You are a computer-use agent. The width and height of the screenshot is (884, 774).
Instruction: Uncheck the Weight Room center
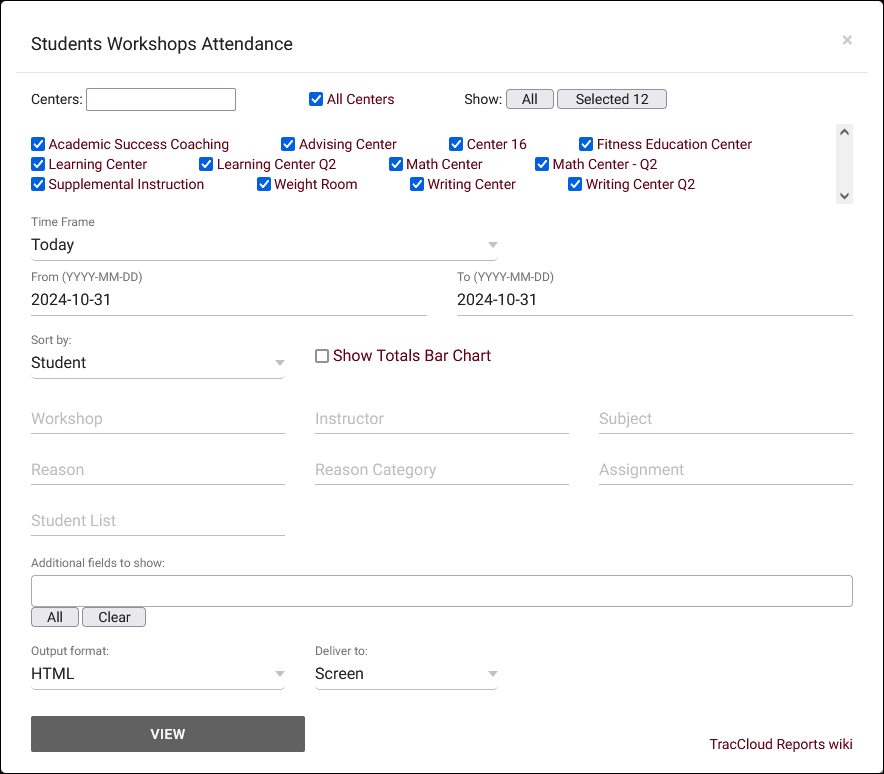coord(264,184)
